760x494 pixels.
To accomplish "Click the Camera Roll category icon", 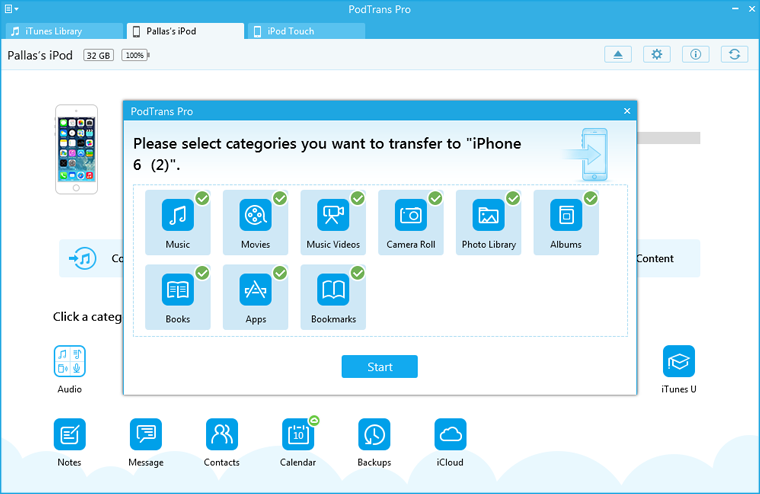I will coord(411,215).
